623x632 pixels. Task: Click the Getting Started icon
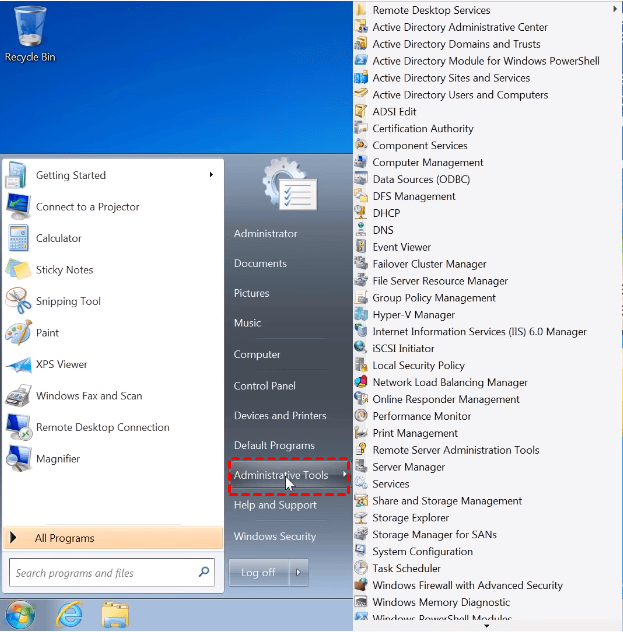[16, 175]
